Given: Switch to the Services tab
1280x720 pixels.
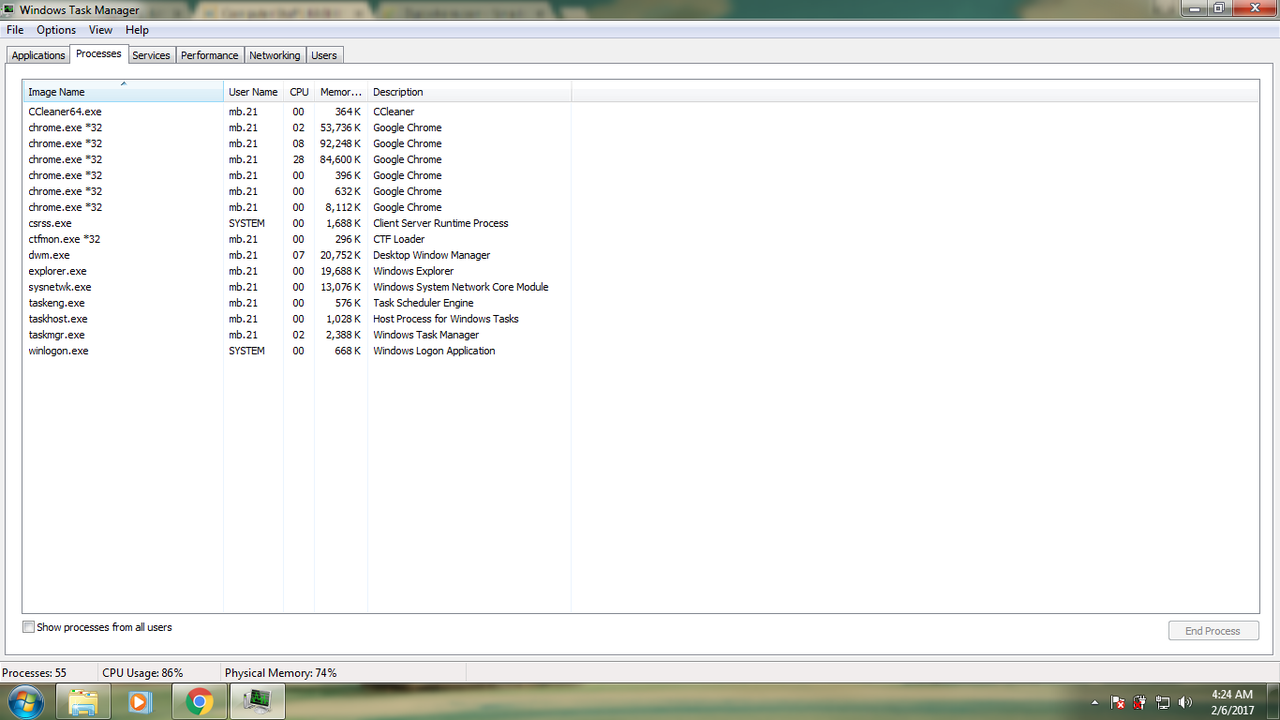Looking at the screenshot, I should click(151, 55).
